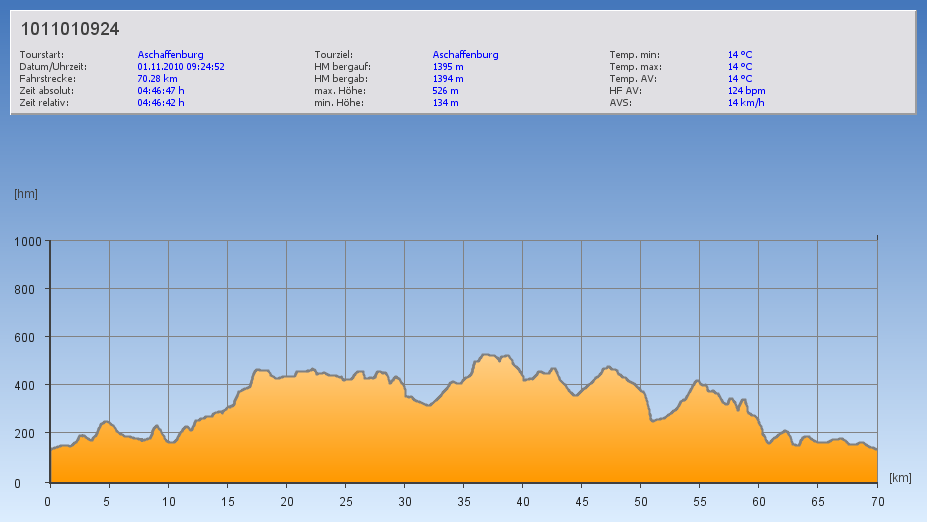The width and height of the screenshot is (927, 522).
Task: Click the HM bergauf value 1395 m
Action: pyautogui.click(x=448, y=67)
